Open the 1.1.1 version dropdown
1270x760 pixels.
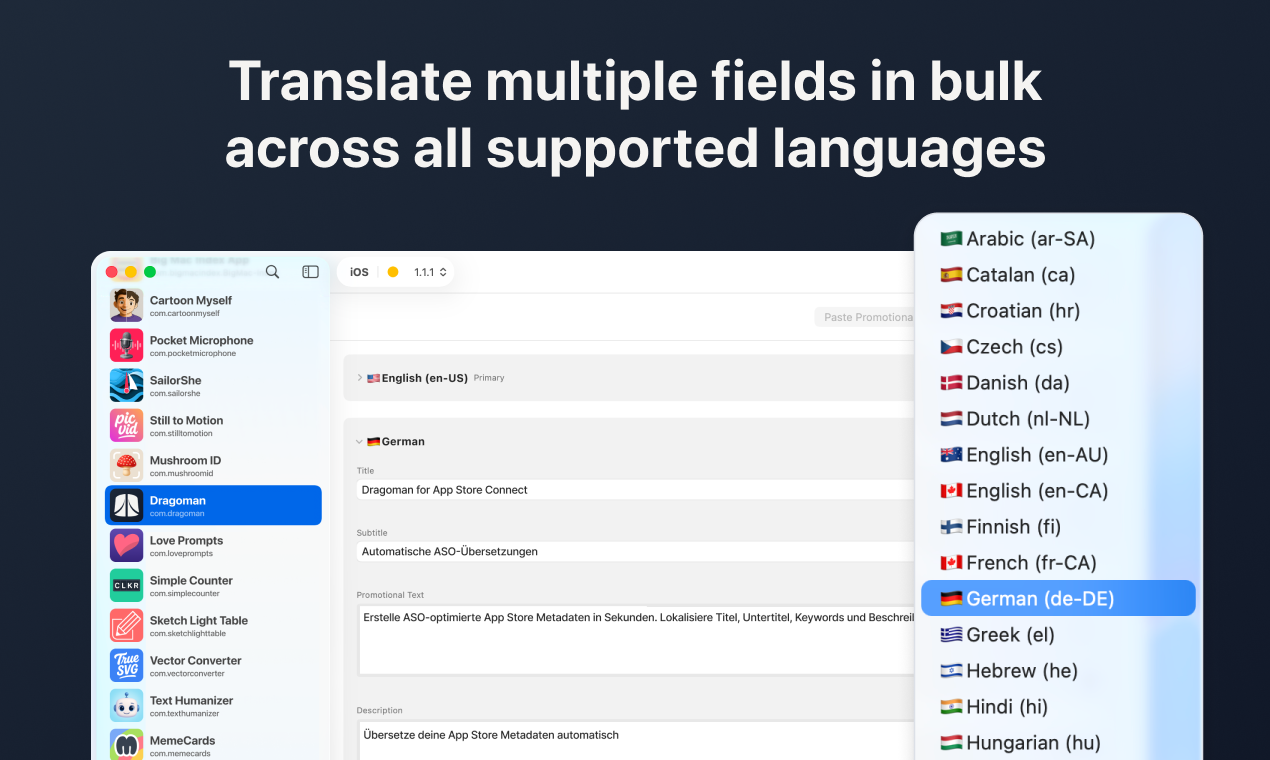431,272
